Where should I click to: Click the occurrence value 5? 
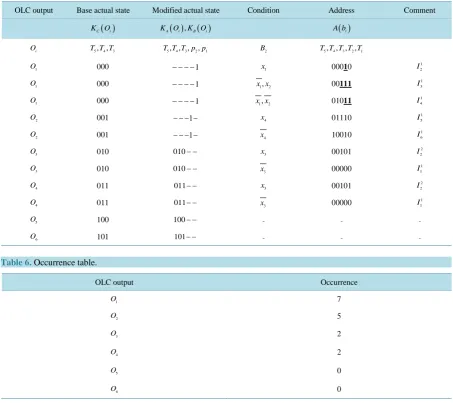click(x=339, y=316)
